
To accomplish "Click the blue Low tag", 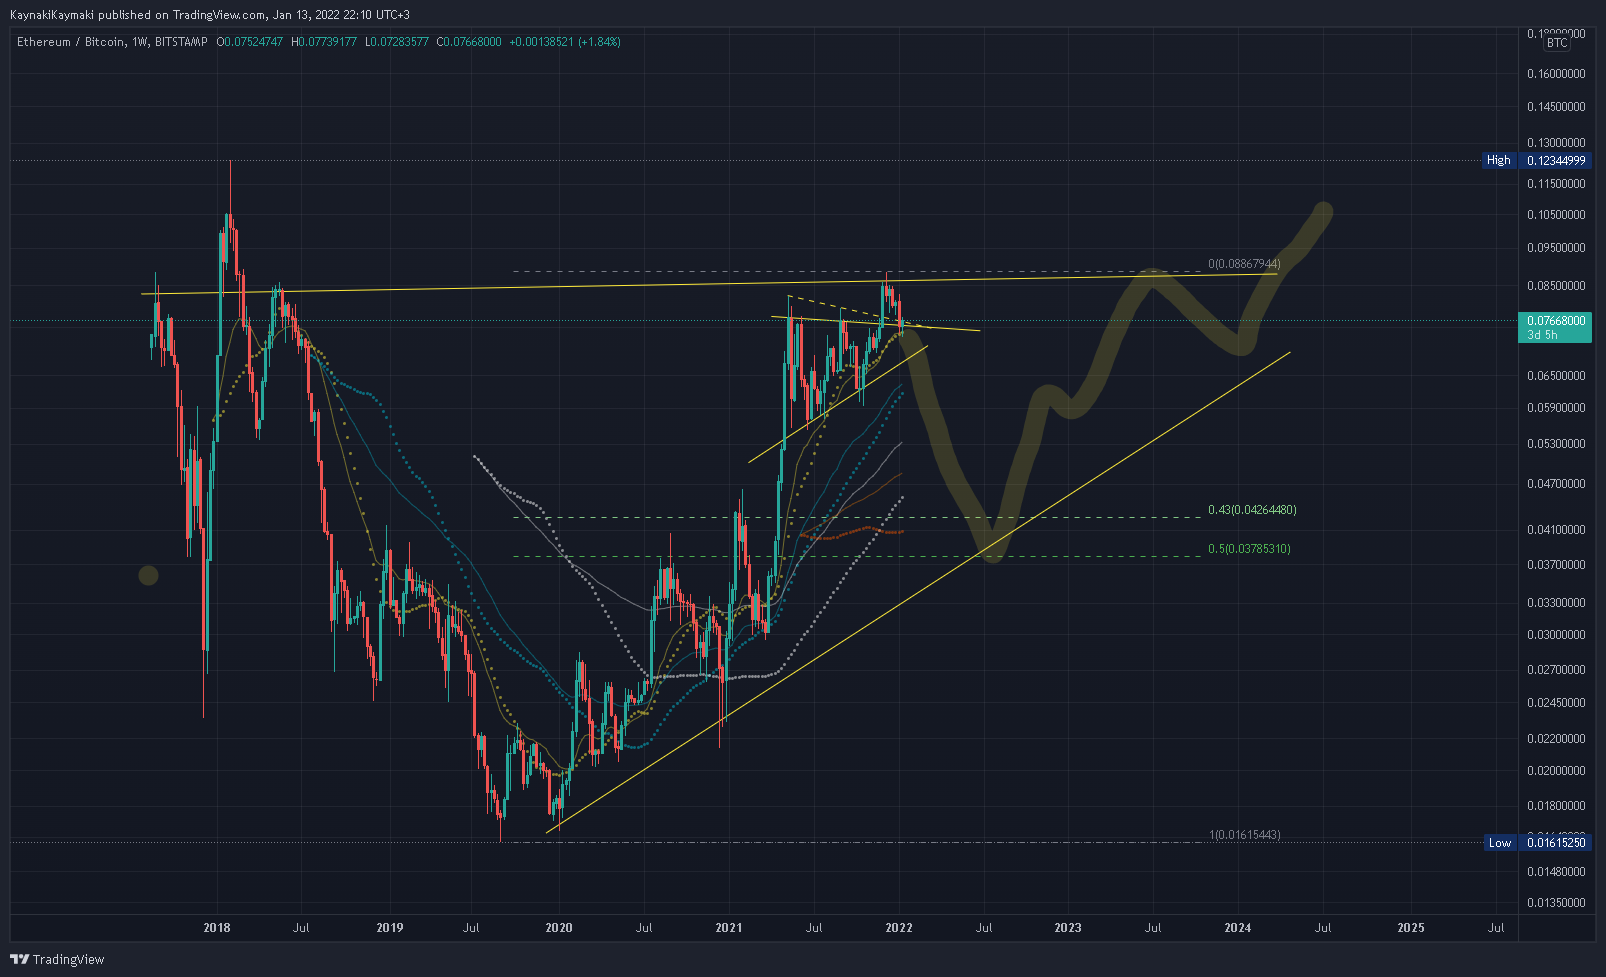I will 1499,843.
